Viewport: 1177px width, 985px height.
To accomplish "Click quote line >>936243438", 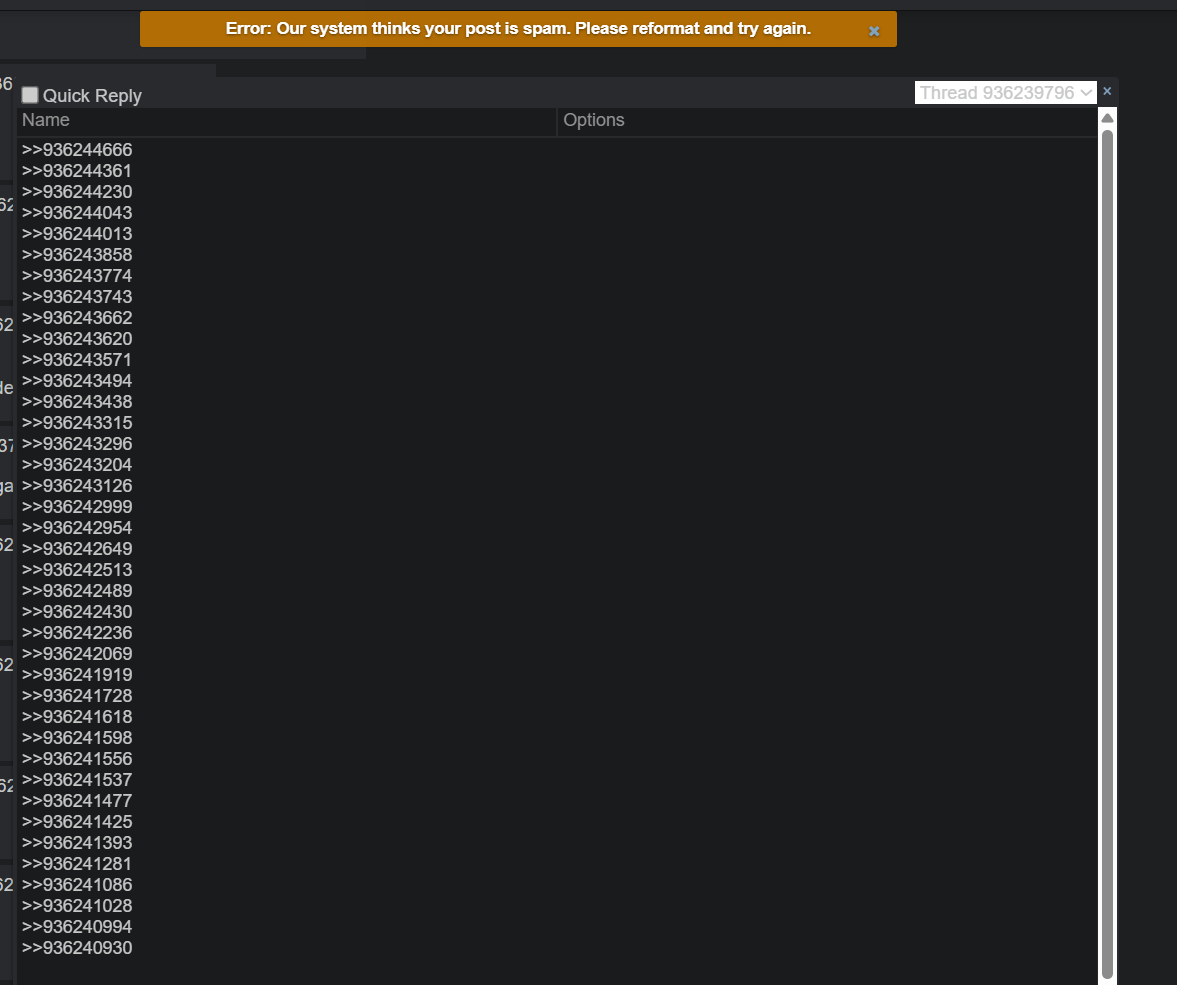I will coord(77,402).
